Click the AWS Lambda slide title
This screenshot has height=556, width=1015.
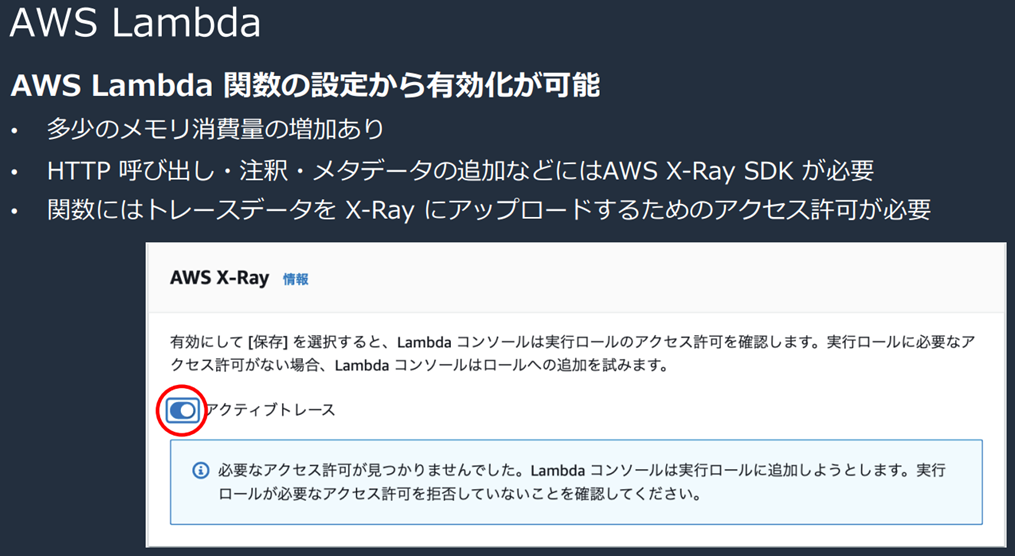point(135,24)
